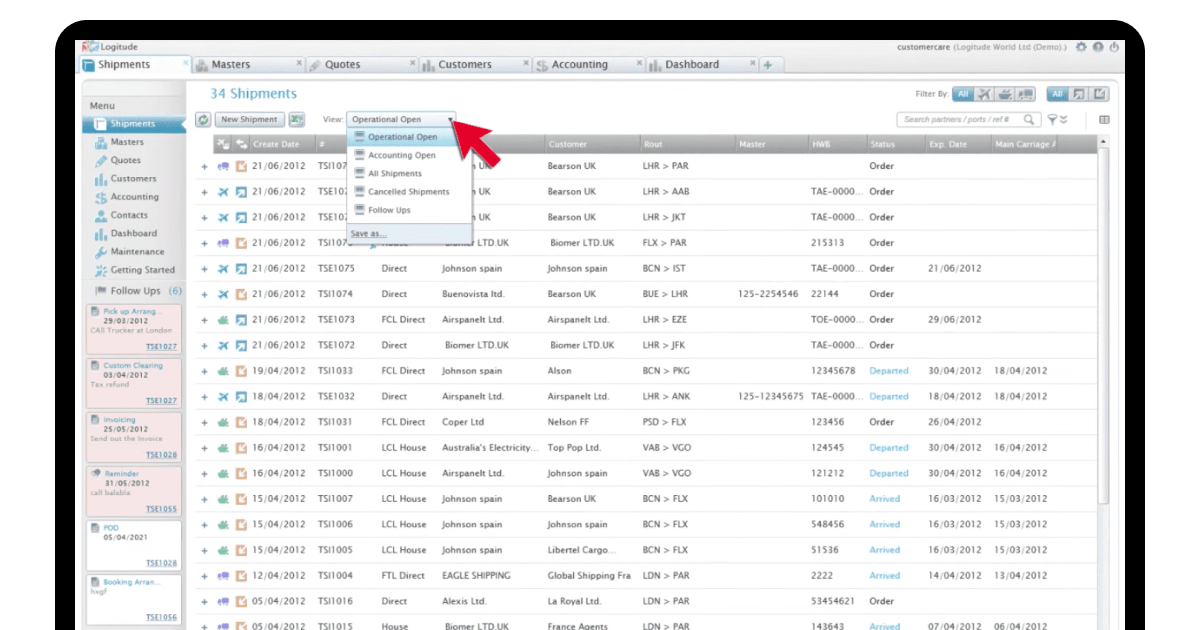Screen dimensions: 1200x630
Task: Click air mode icon on TSI1074 row
Action: (x=223, y=294)
